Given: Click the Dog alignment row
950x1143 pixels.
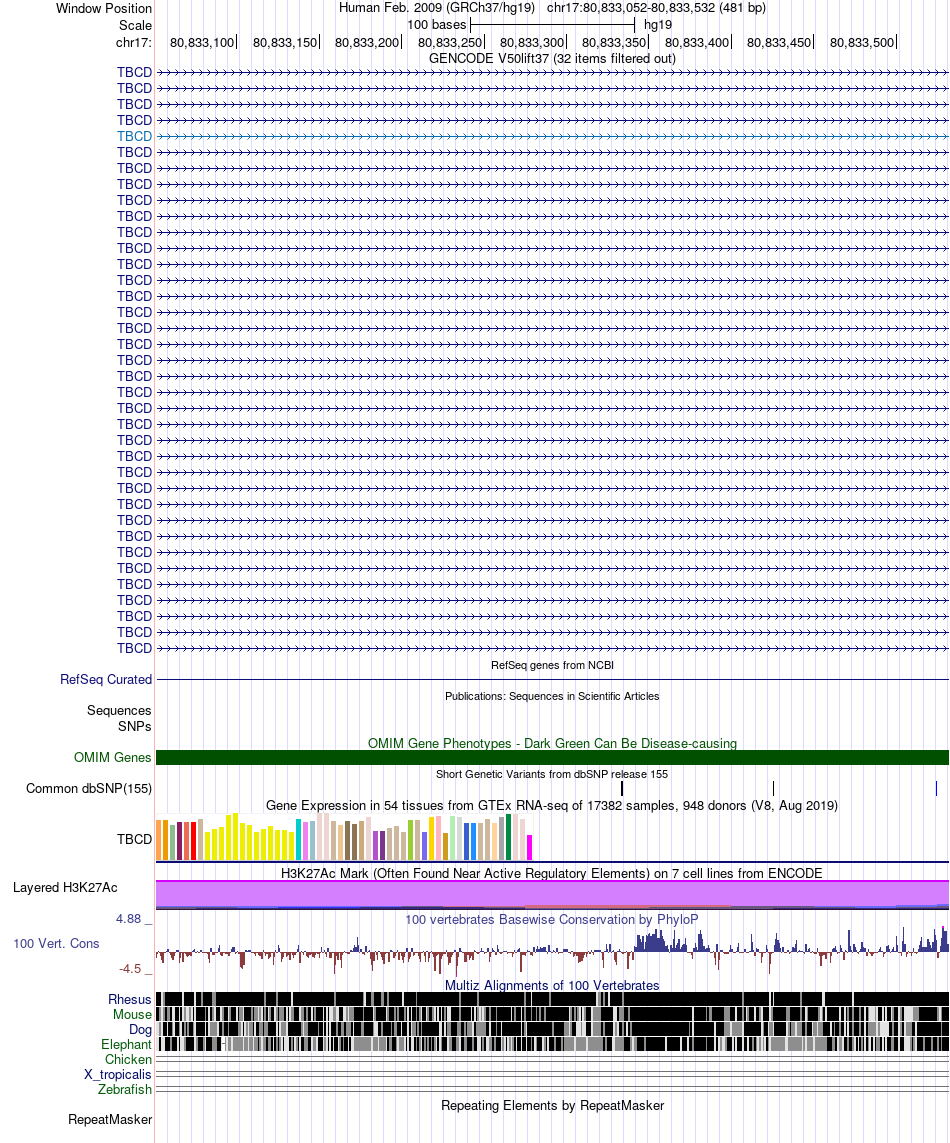Looking at the screenshot, I should 552,1029.
